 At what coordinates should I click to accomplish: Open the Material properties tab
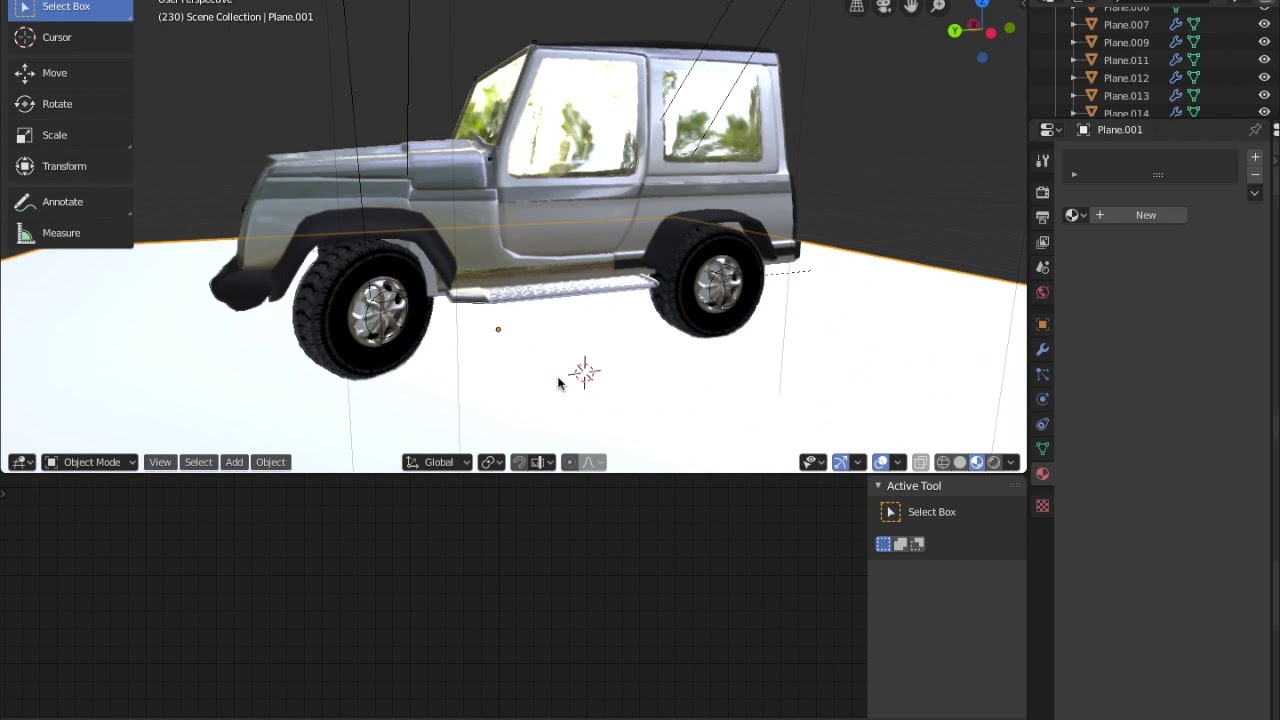(1042, 474)
